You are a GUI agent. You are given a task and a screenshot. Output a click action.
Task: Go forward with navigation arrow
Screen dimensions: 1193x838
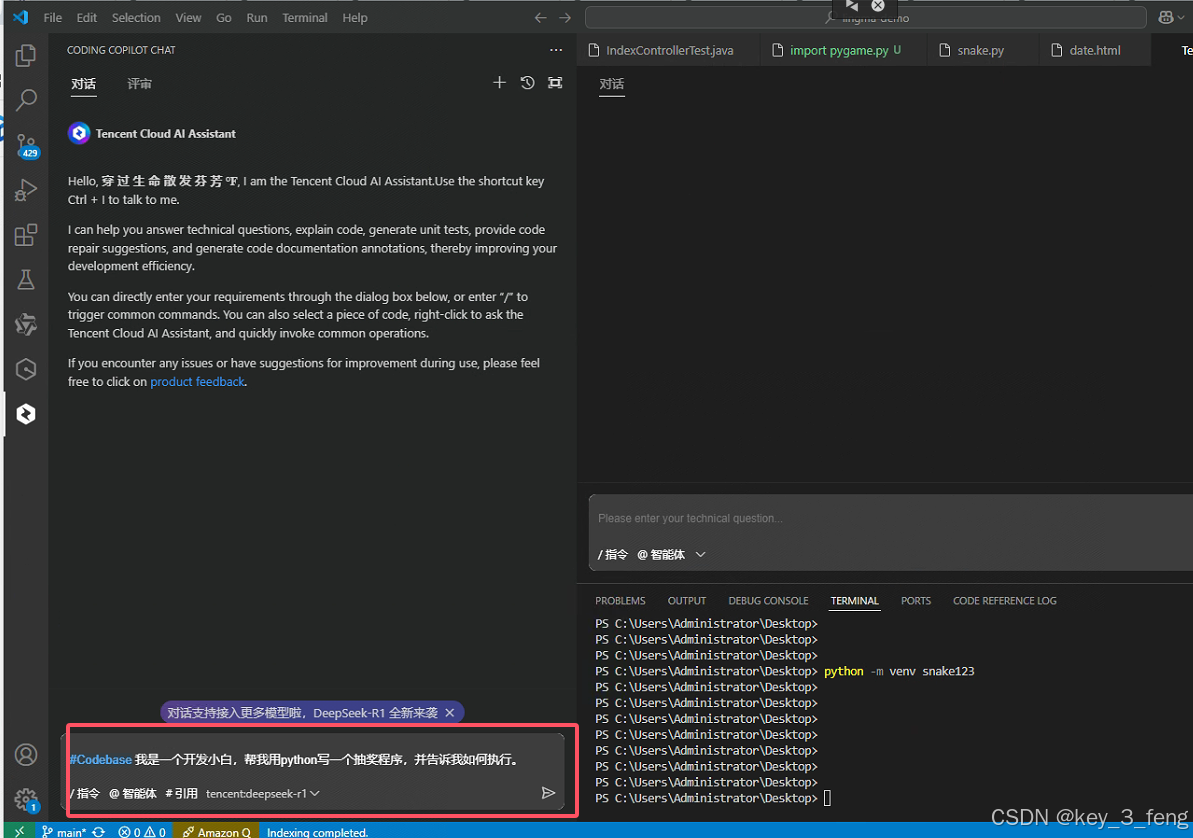(x=565, y=18)
